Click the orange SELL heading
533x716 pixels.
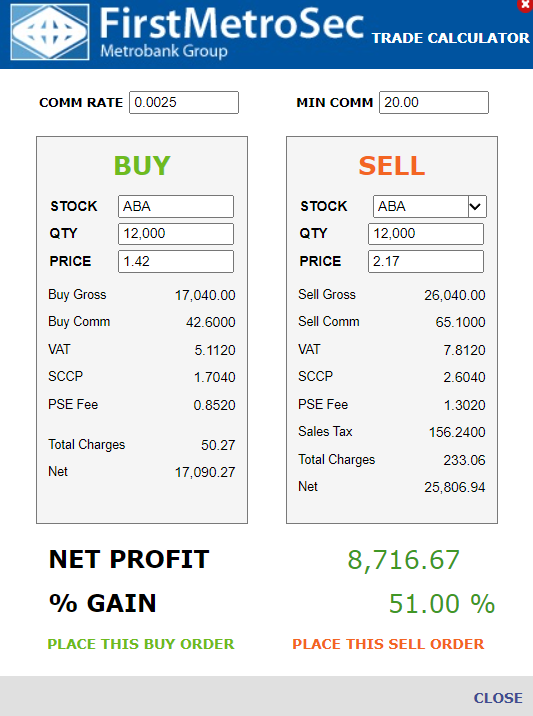tap(392, 165)
